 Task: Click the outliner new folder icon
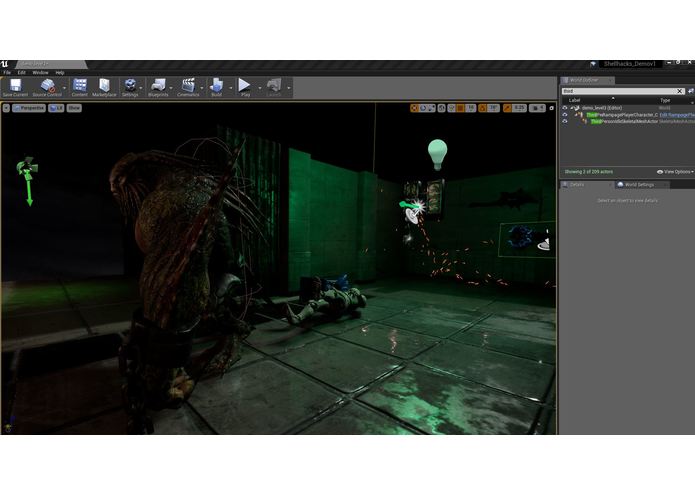click(x=690, y=91)
